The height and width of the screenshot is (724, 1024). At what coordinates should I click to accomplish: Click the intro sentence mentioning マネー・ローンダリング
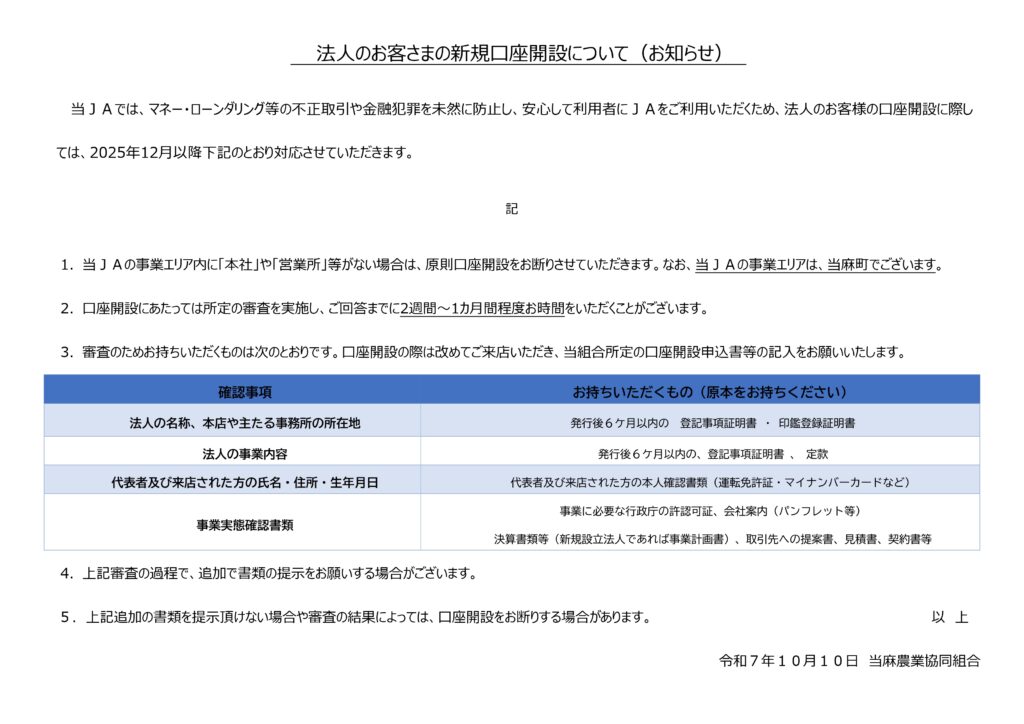tap(520, 109)
